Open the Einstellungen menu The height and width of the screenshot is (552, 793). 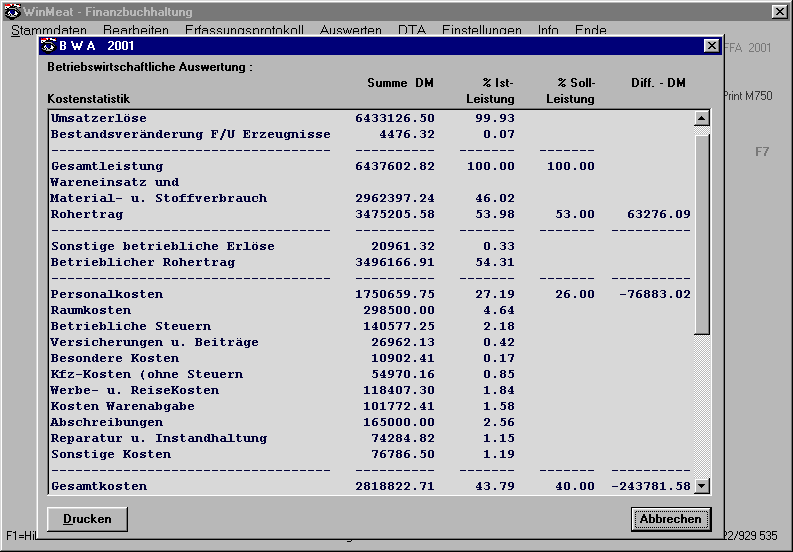481,31
